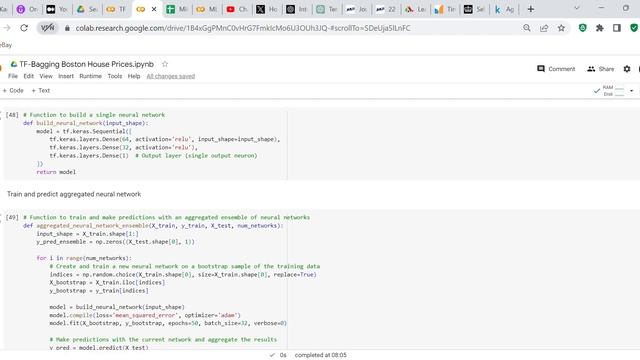Run cell [48]

pos(12,115)
